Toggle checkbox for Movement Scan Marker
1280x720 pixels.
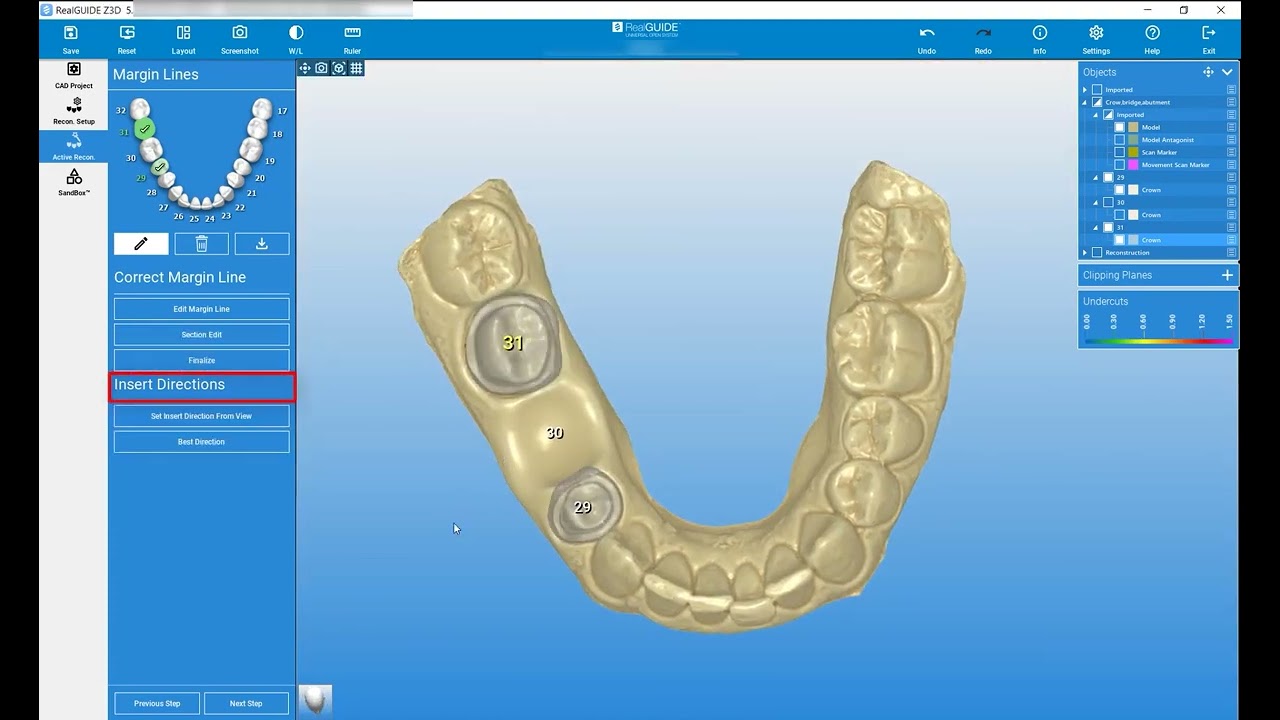(x=1120, y=165)
